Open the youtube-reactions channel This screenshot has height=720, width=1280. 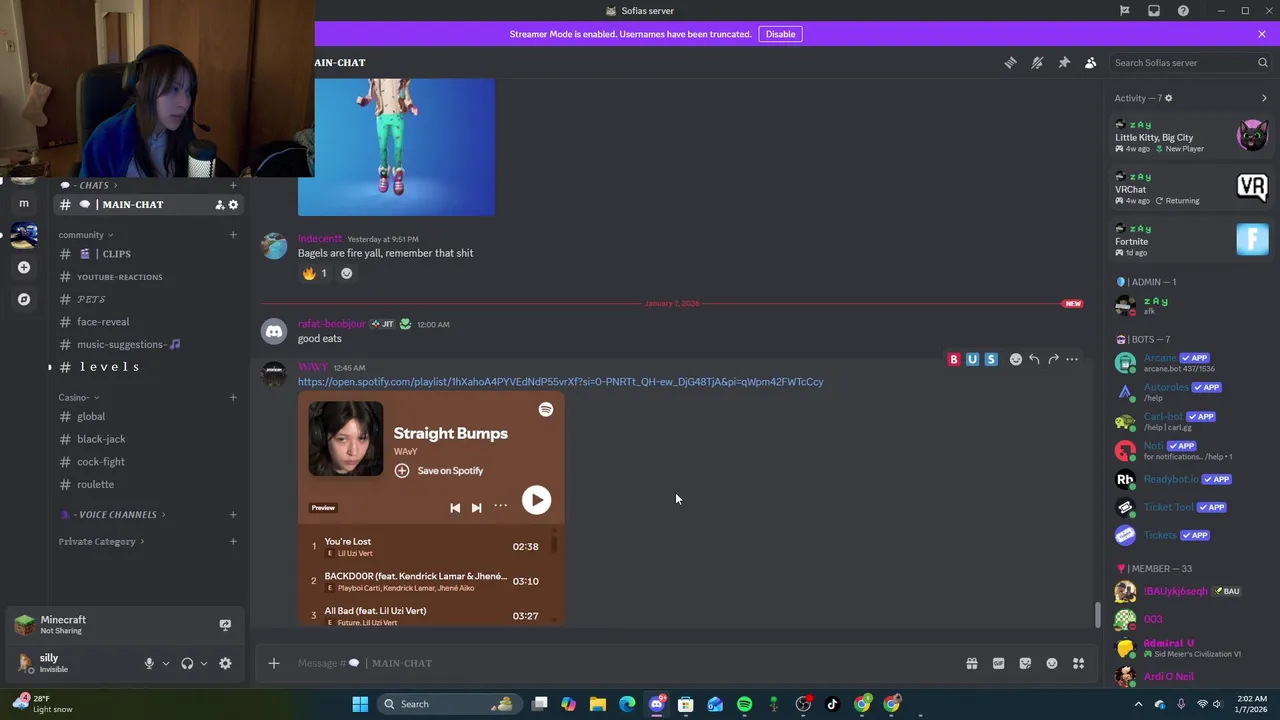click(x=147, y=277)
